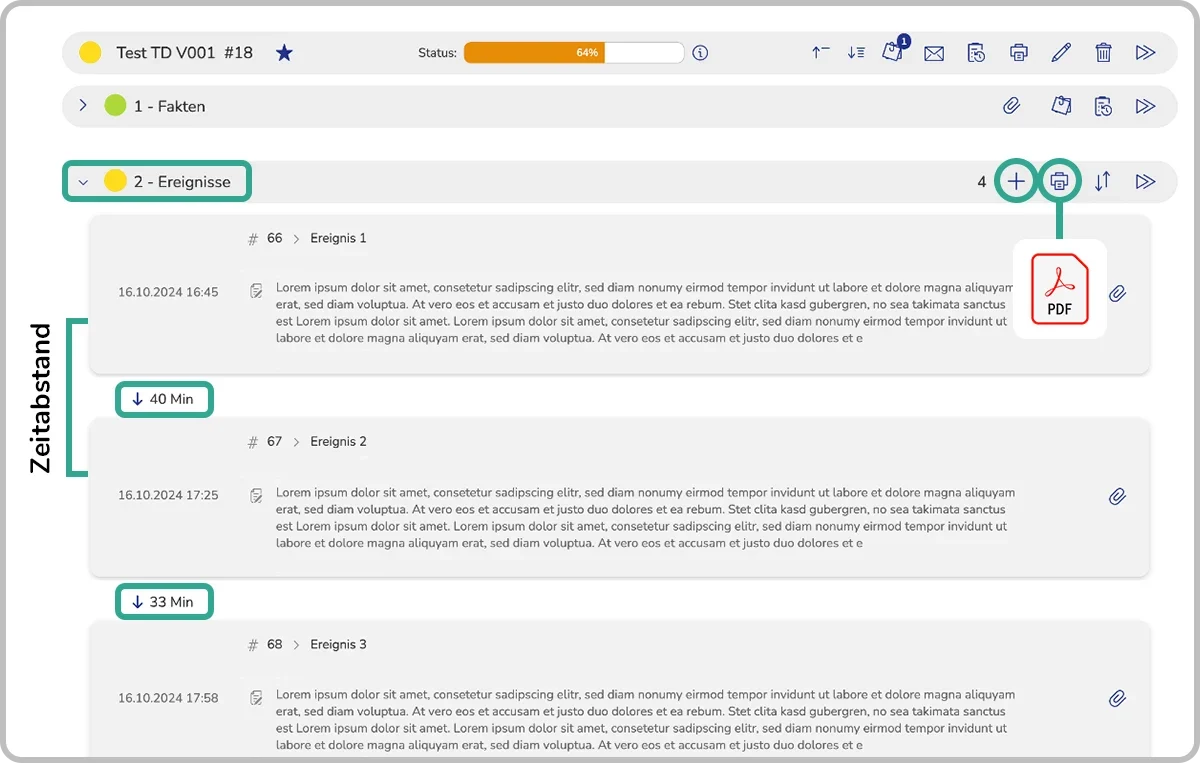Click the favorite star next to Test TD V001
The image size is (1200, 764).
tap(284, 53)
